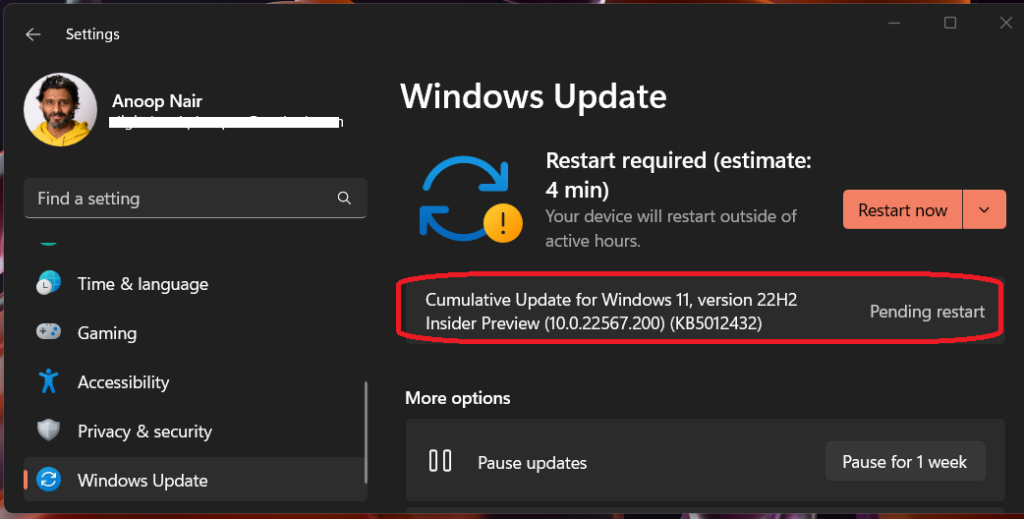Select Windows Update in sidebar
This screenshot has width=1024, height=519.
(195, 480)
